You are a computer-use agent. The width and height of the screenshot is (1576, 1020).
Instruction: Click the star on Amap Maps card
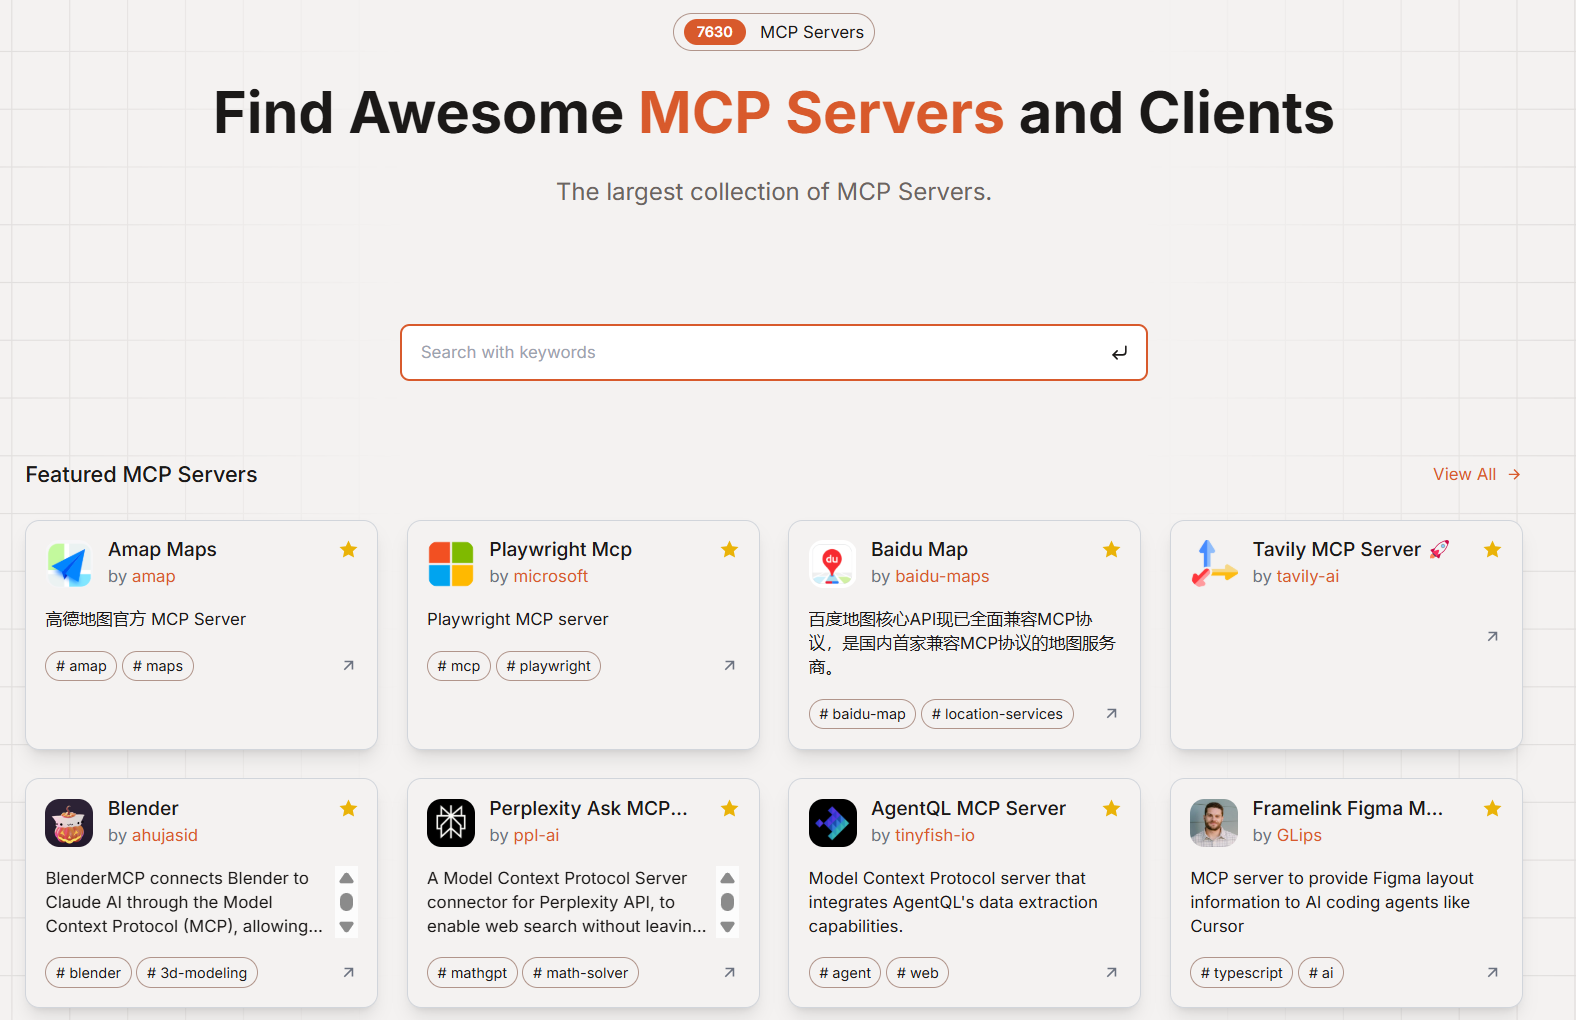pos(348,549)
